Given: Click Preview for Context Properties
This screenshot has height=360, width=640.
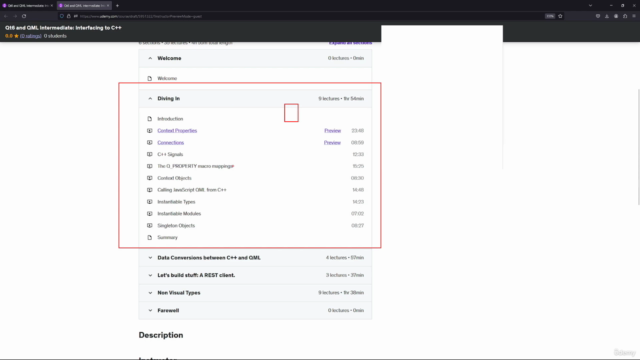Looking at the screenshot, I should point(332,131).
